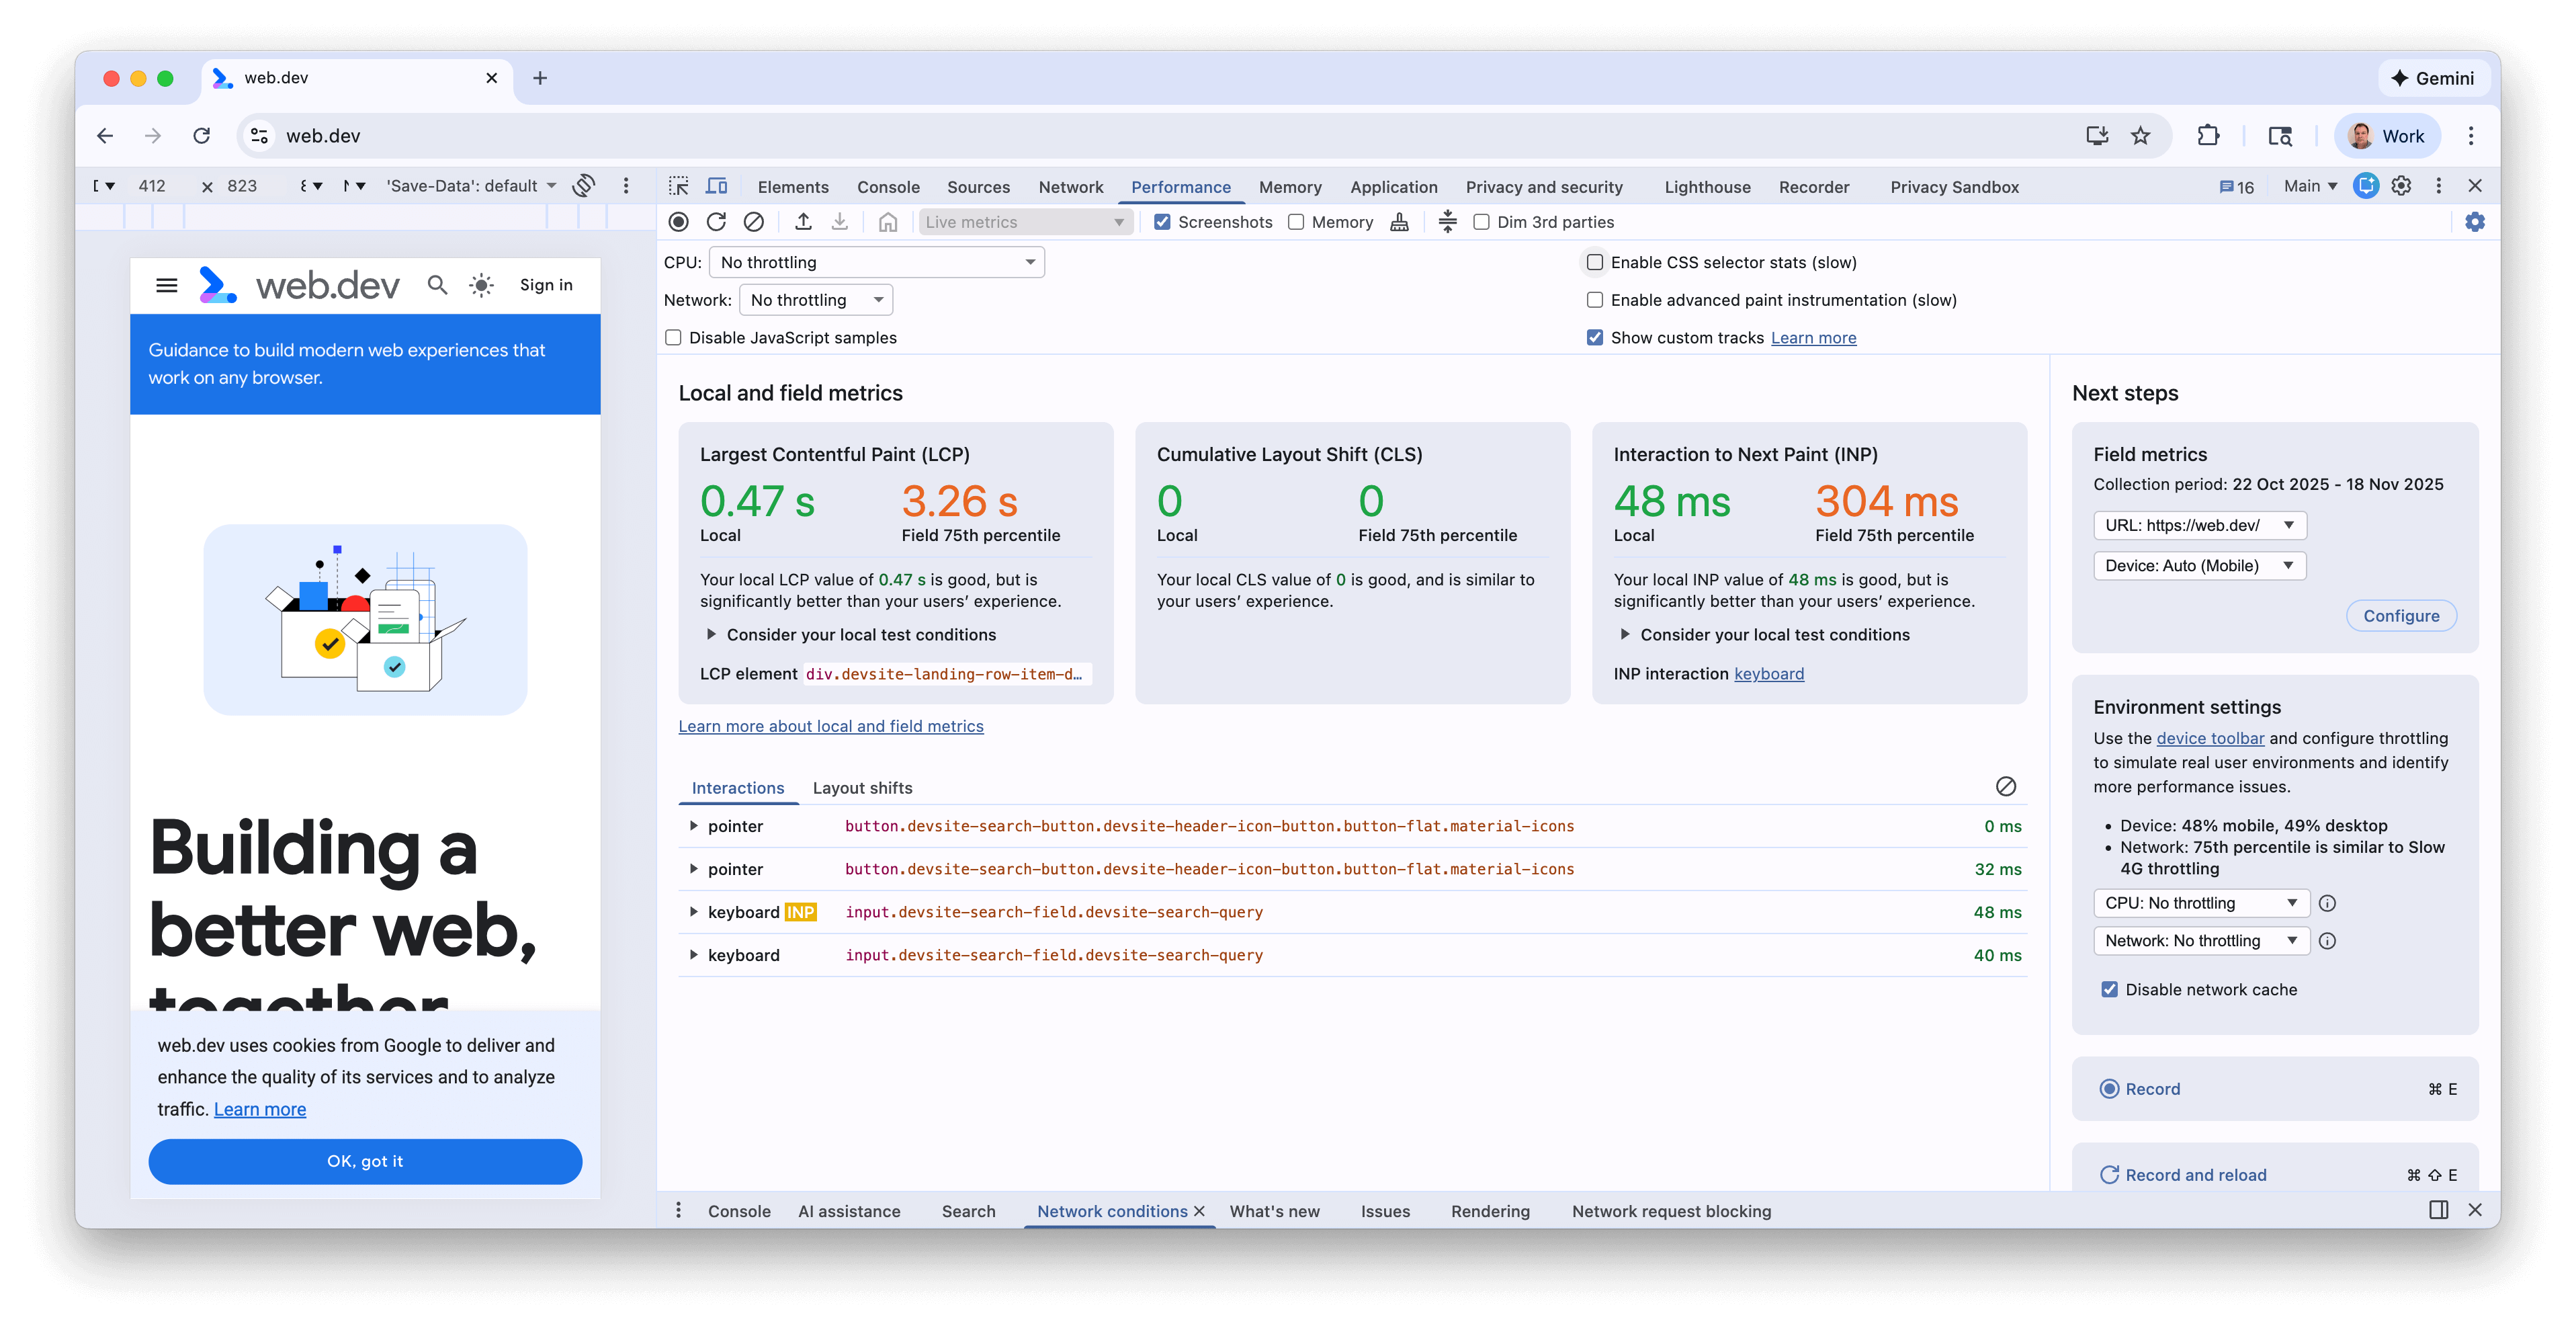Enable CSS selector stats
Viewport: 2576px width, 1328px height.
pyautogui.click(x=1595, y=261)
